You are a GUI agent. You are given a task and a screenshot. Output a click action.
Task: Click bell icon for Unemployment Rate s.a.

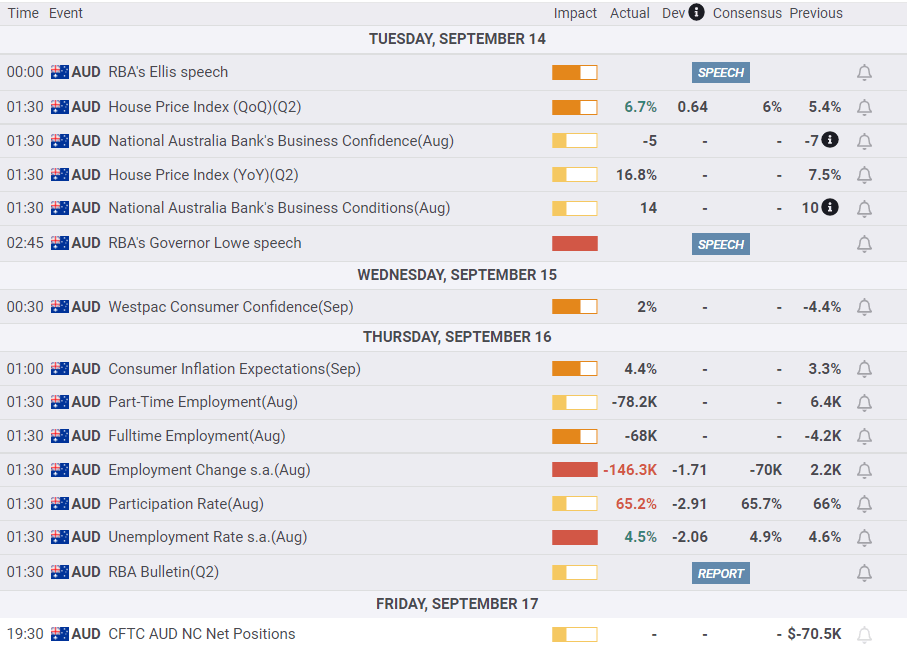(864, 537)
